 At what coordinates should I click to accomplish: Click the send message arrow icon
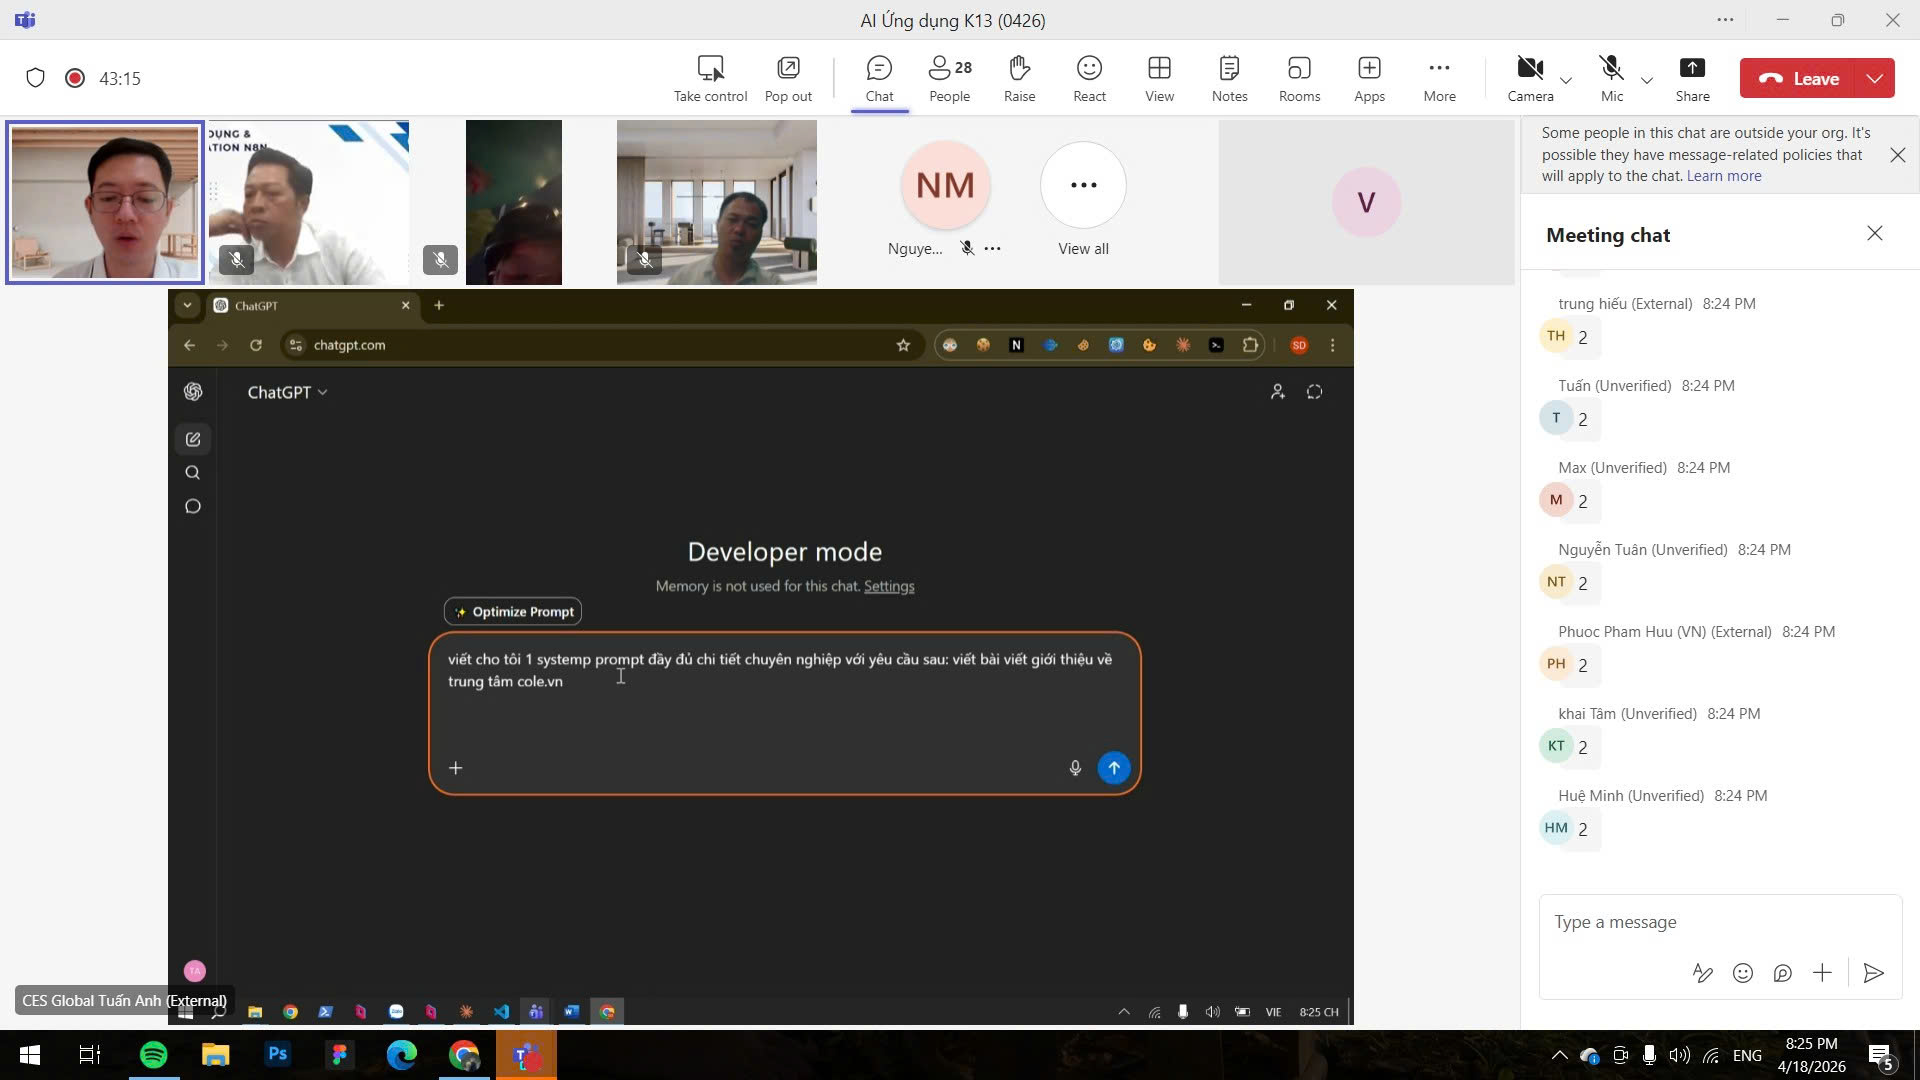pyautogui.click(x=1874, y=973)
